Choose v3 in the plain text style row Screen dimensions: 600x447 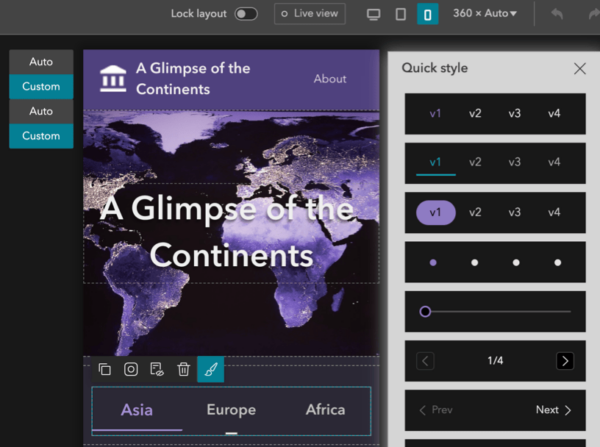[x=515, y=113]
